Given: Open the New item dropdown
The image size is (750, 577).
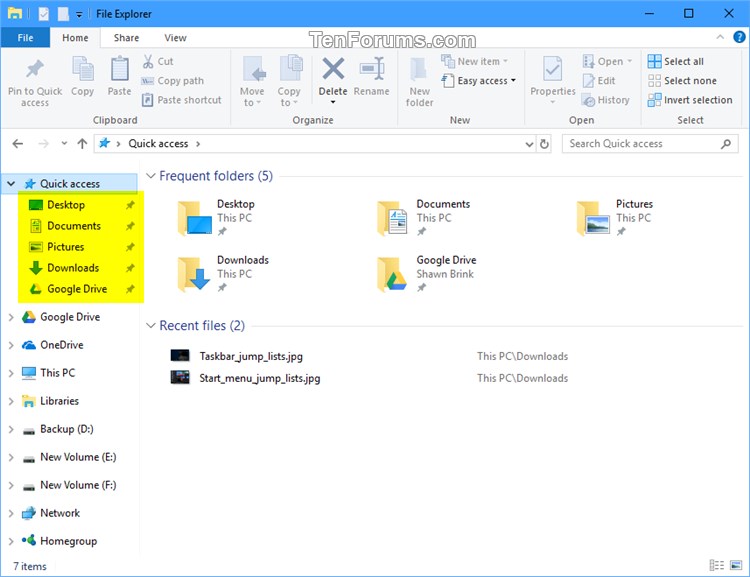Looking at the screenshot, I should [x=474, y=61].
